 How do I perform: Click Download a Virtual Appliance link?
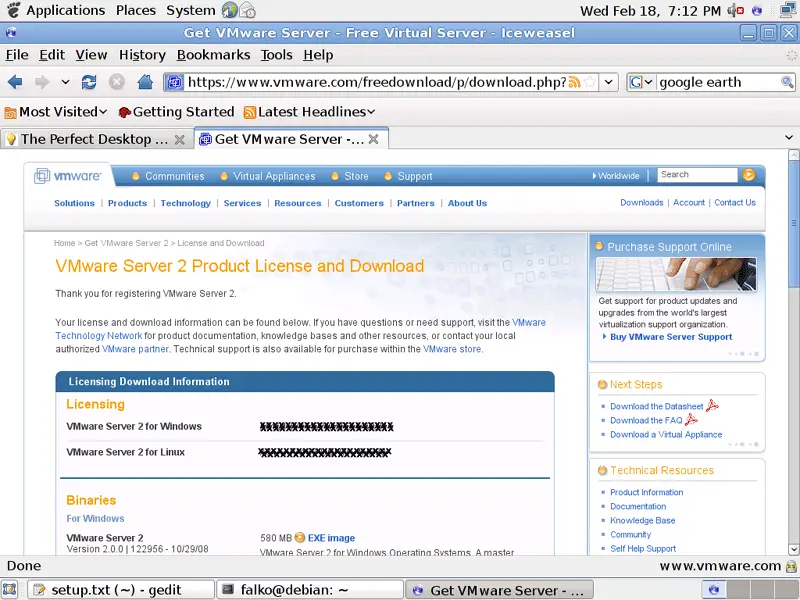[666, 435]
